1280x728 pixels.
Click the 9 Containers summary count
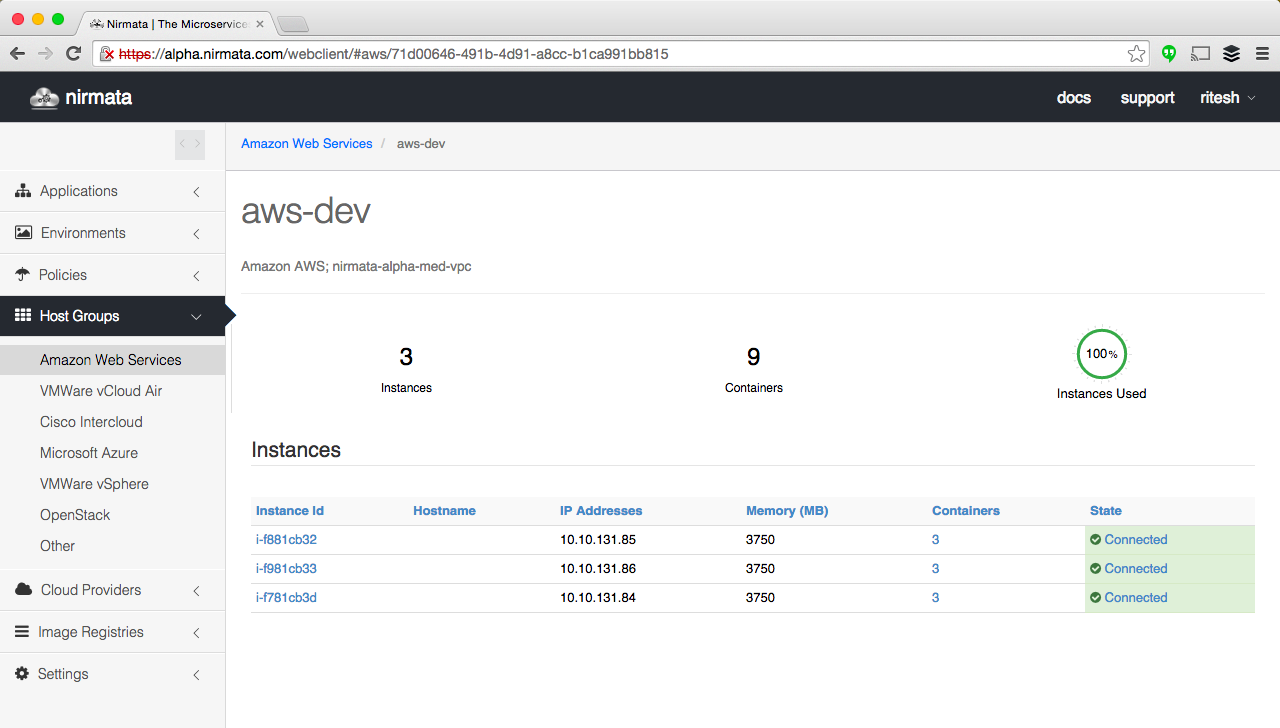pos(754,357)
